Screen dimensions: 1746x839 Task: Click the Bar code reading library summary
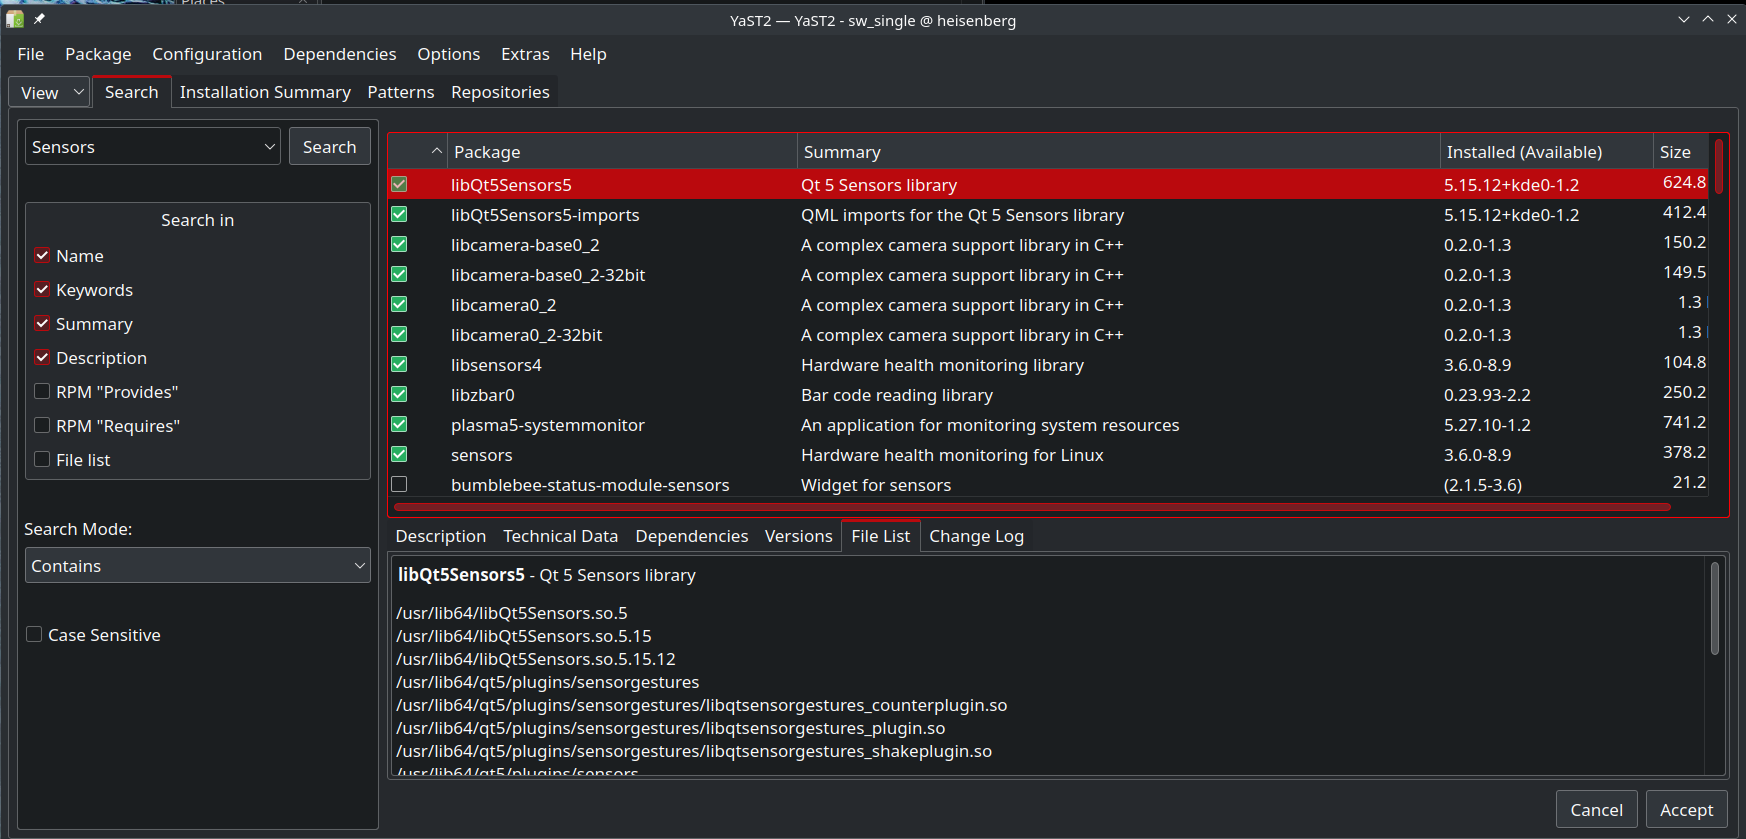click(x=897, y=395)
